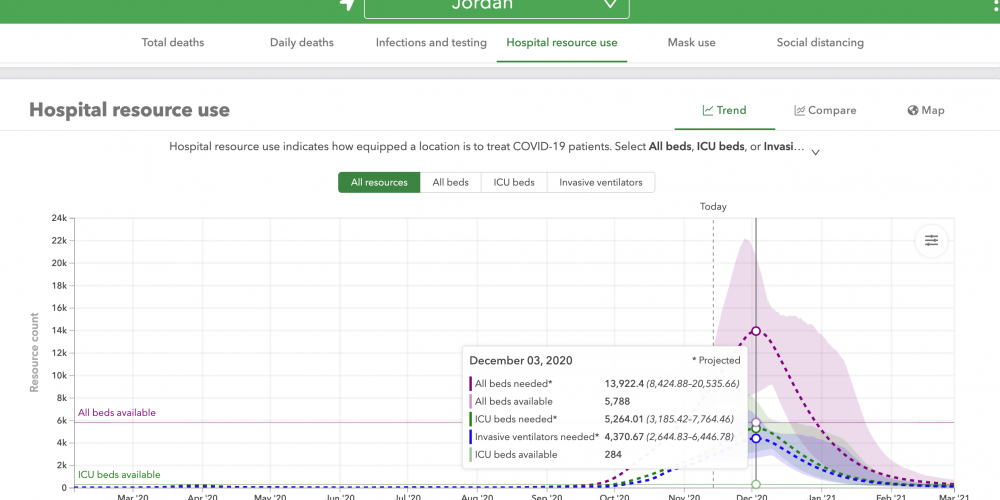Click the Hospital resource use heading
The image size is (1000, 500).
click(129, 110)
